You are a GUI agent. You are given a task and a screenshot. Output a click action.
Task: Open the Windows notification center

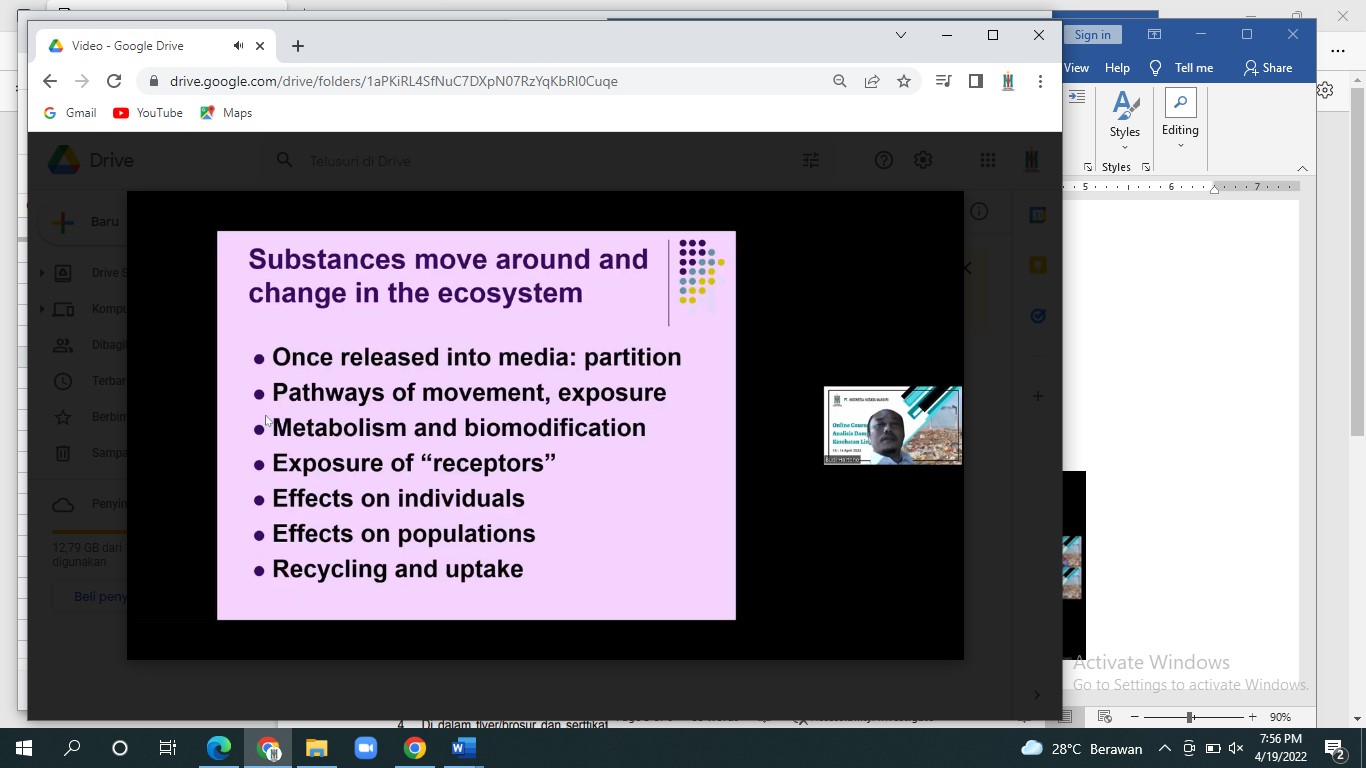click(x=1335, y=748)
